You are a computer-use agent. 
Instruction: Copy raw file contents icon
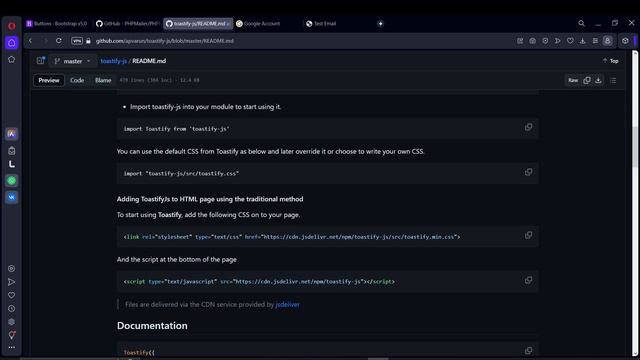click(x=587, y=80)
